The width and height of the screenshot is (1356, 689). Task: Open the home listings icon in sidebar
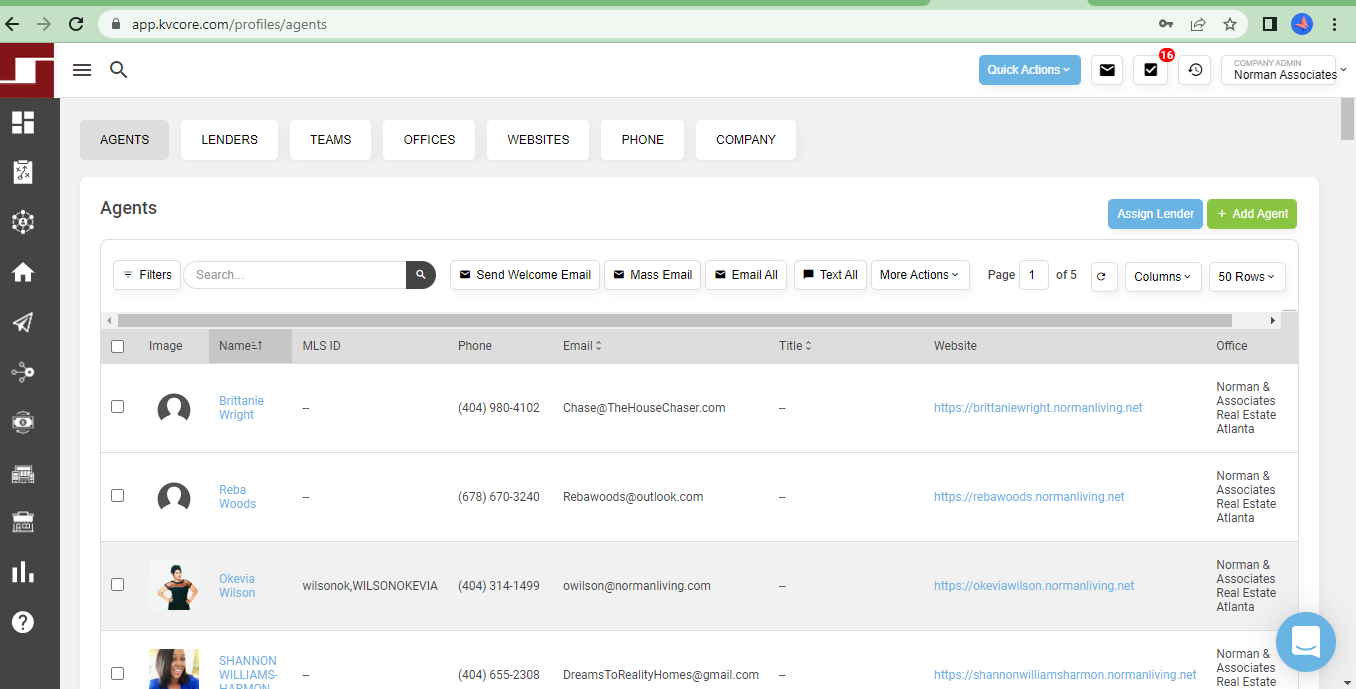(23, 272)
